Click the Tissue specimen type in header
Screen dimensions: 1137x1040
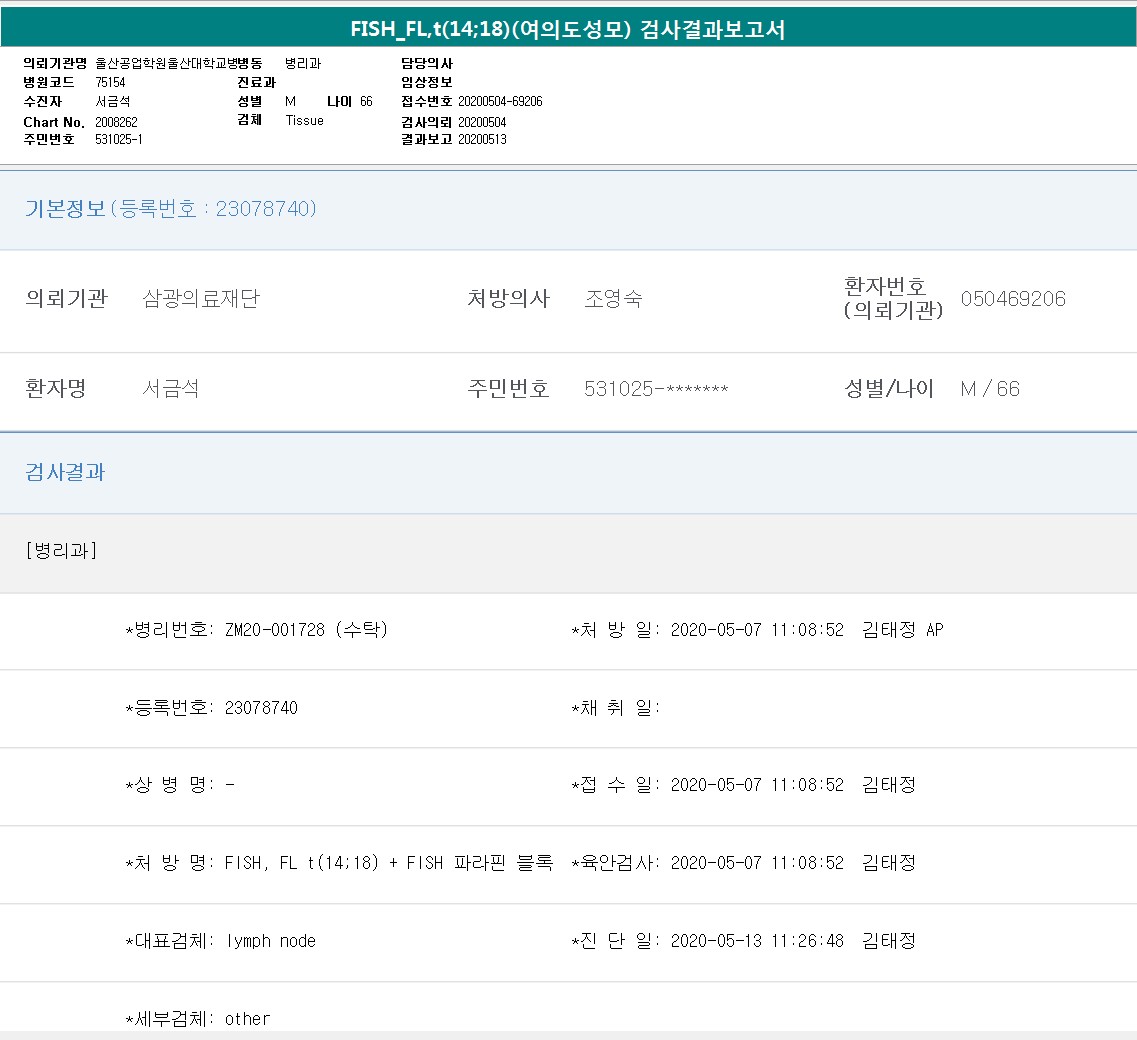click(x=304, y=121)
